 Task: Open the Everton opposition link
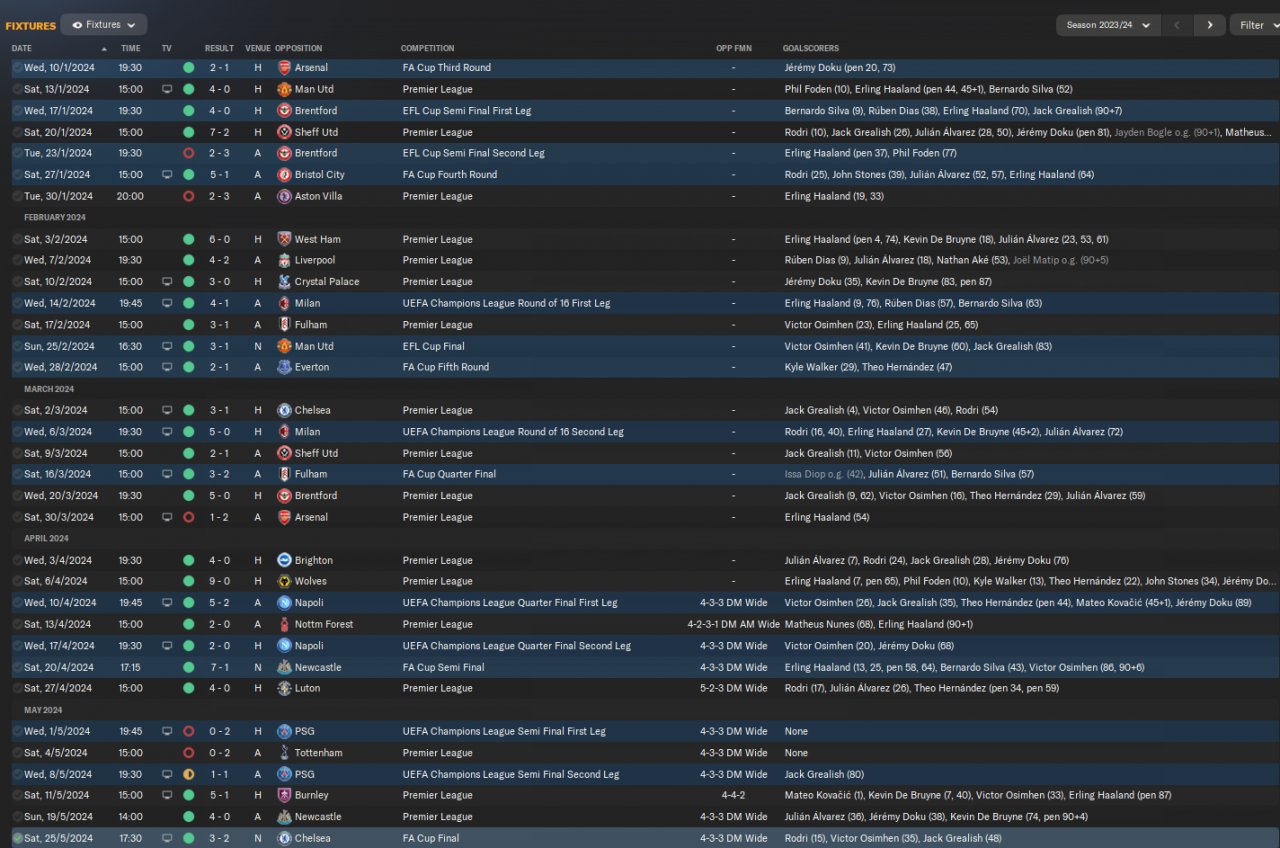point(312,367)
